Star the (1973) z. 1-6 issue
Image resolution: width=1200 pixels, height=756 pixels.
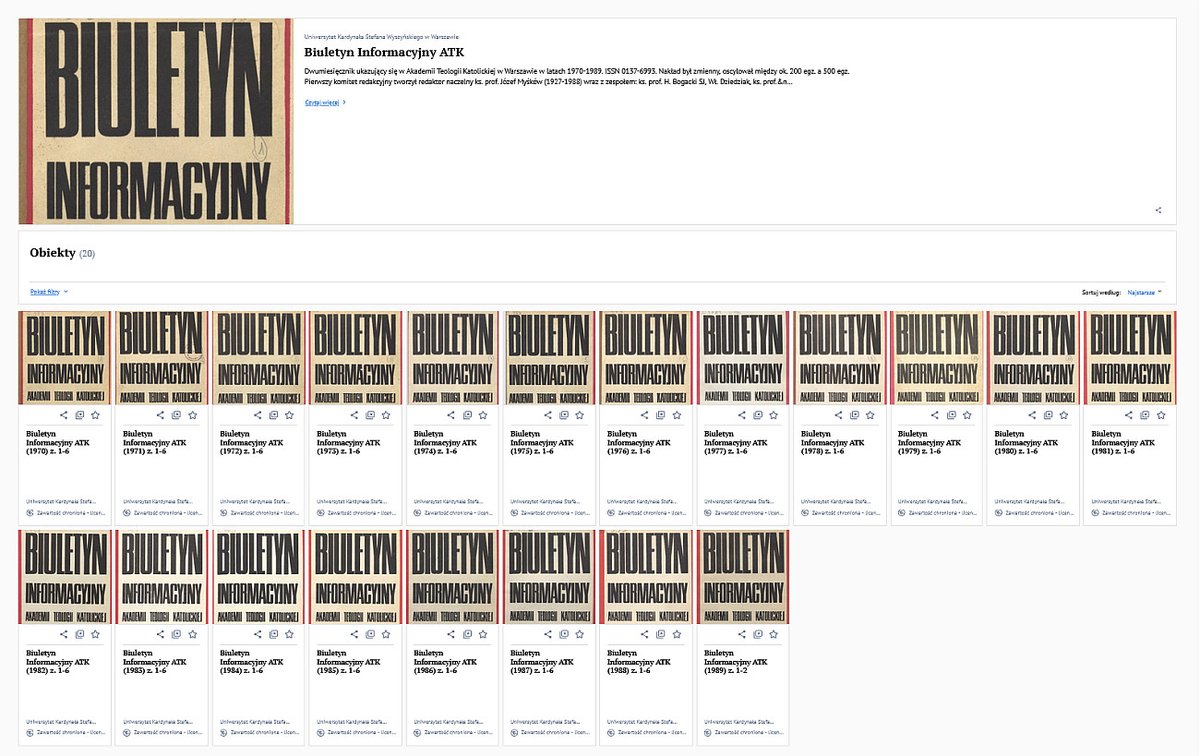pyautogui.click(x=387, y=414)
